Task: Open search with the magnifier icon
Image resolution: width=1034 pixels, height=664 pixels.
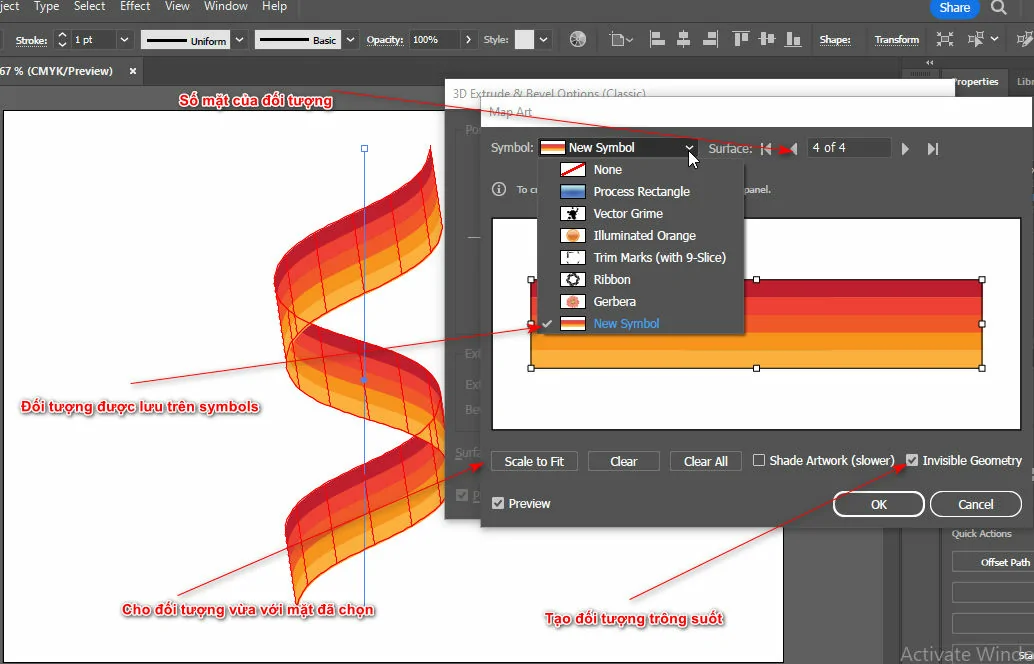Action: (x=998, y=8)
